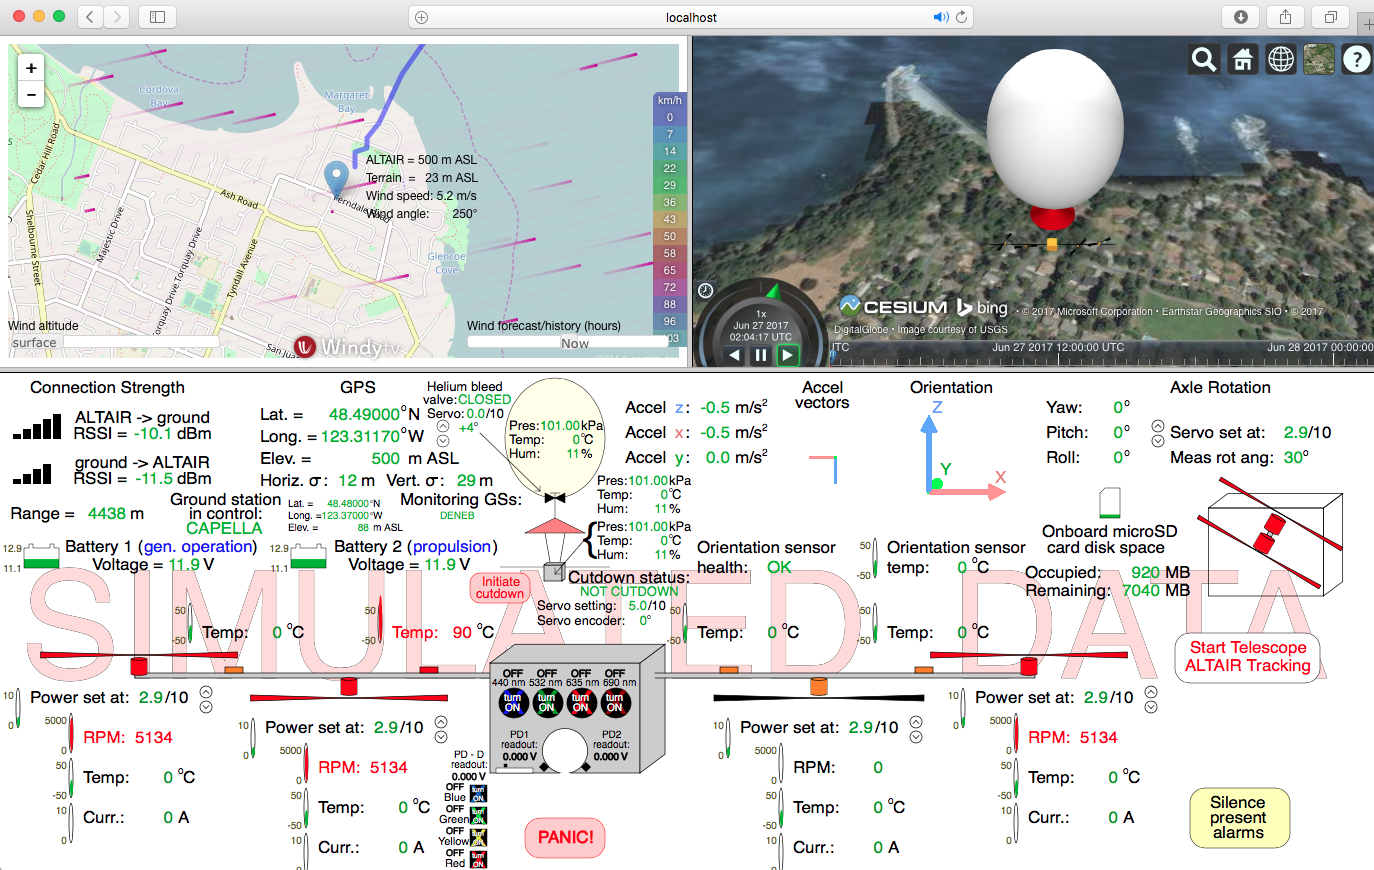Click the Safari downloads icon

[1240, 17]
